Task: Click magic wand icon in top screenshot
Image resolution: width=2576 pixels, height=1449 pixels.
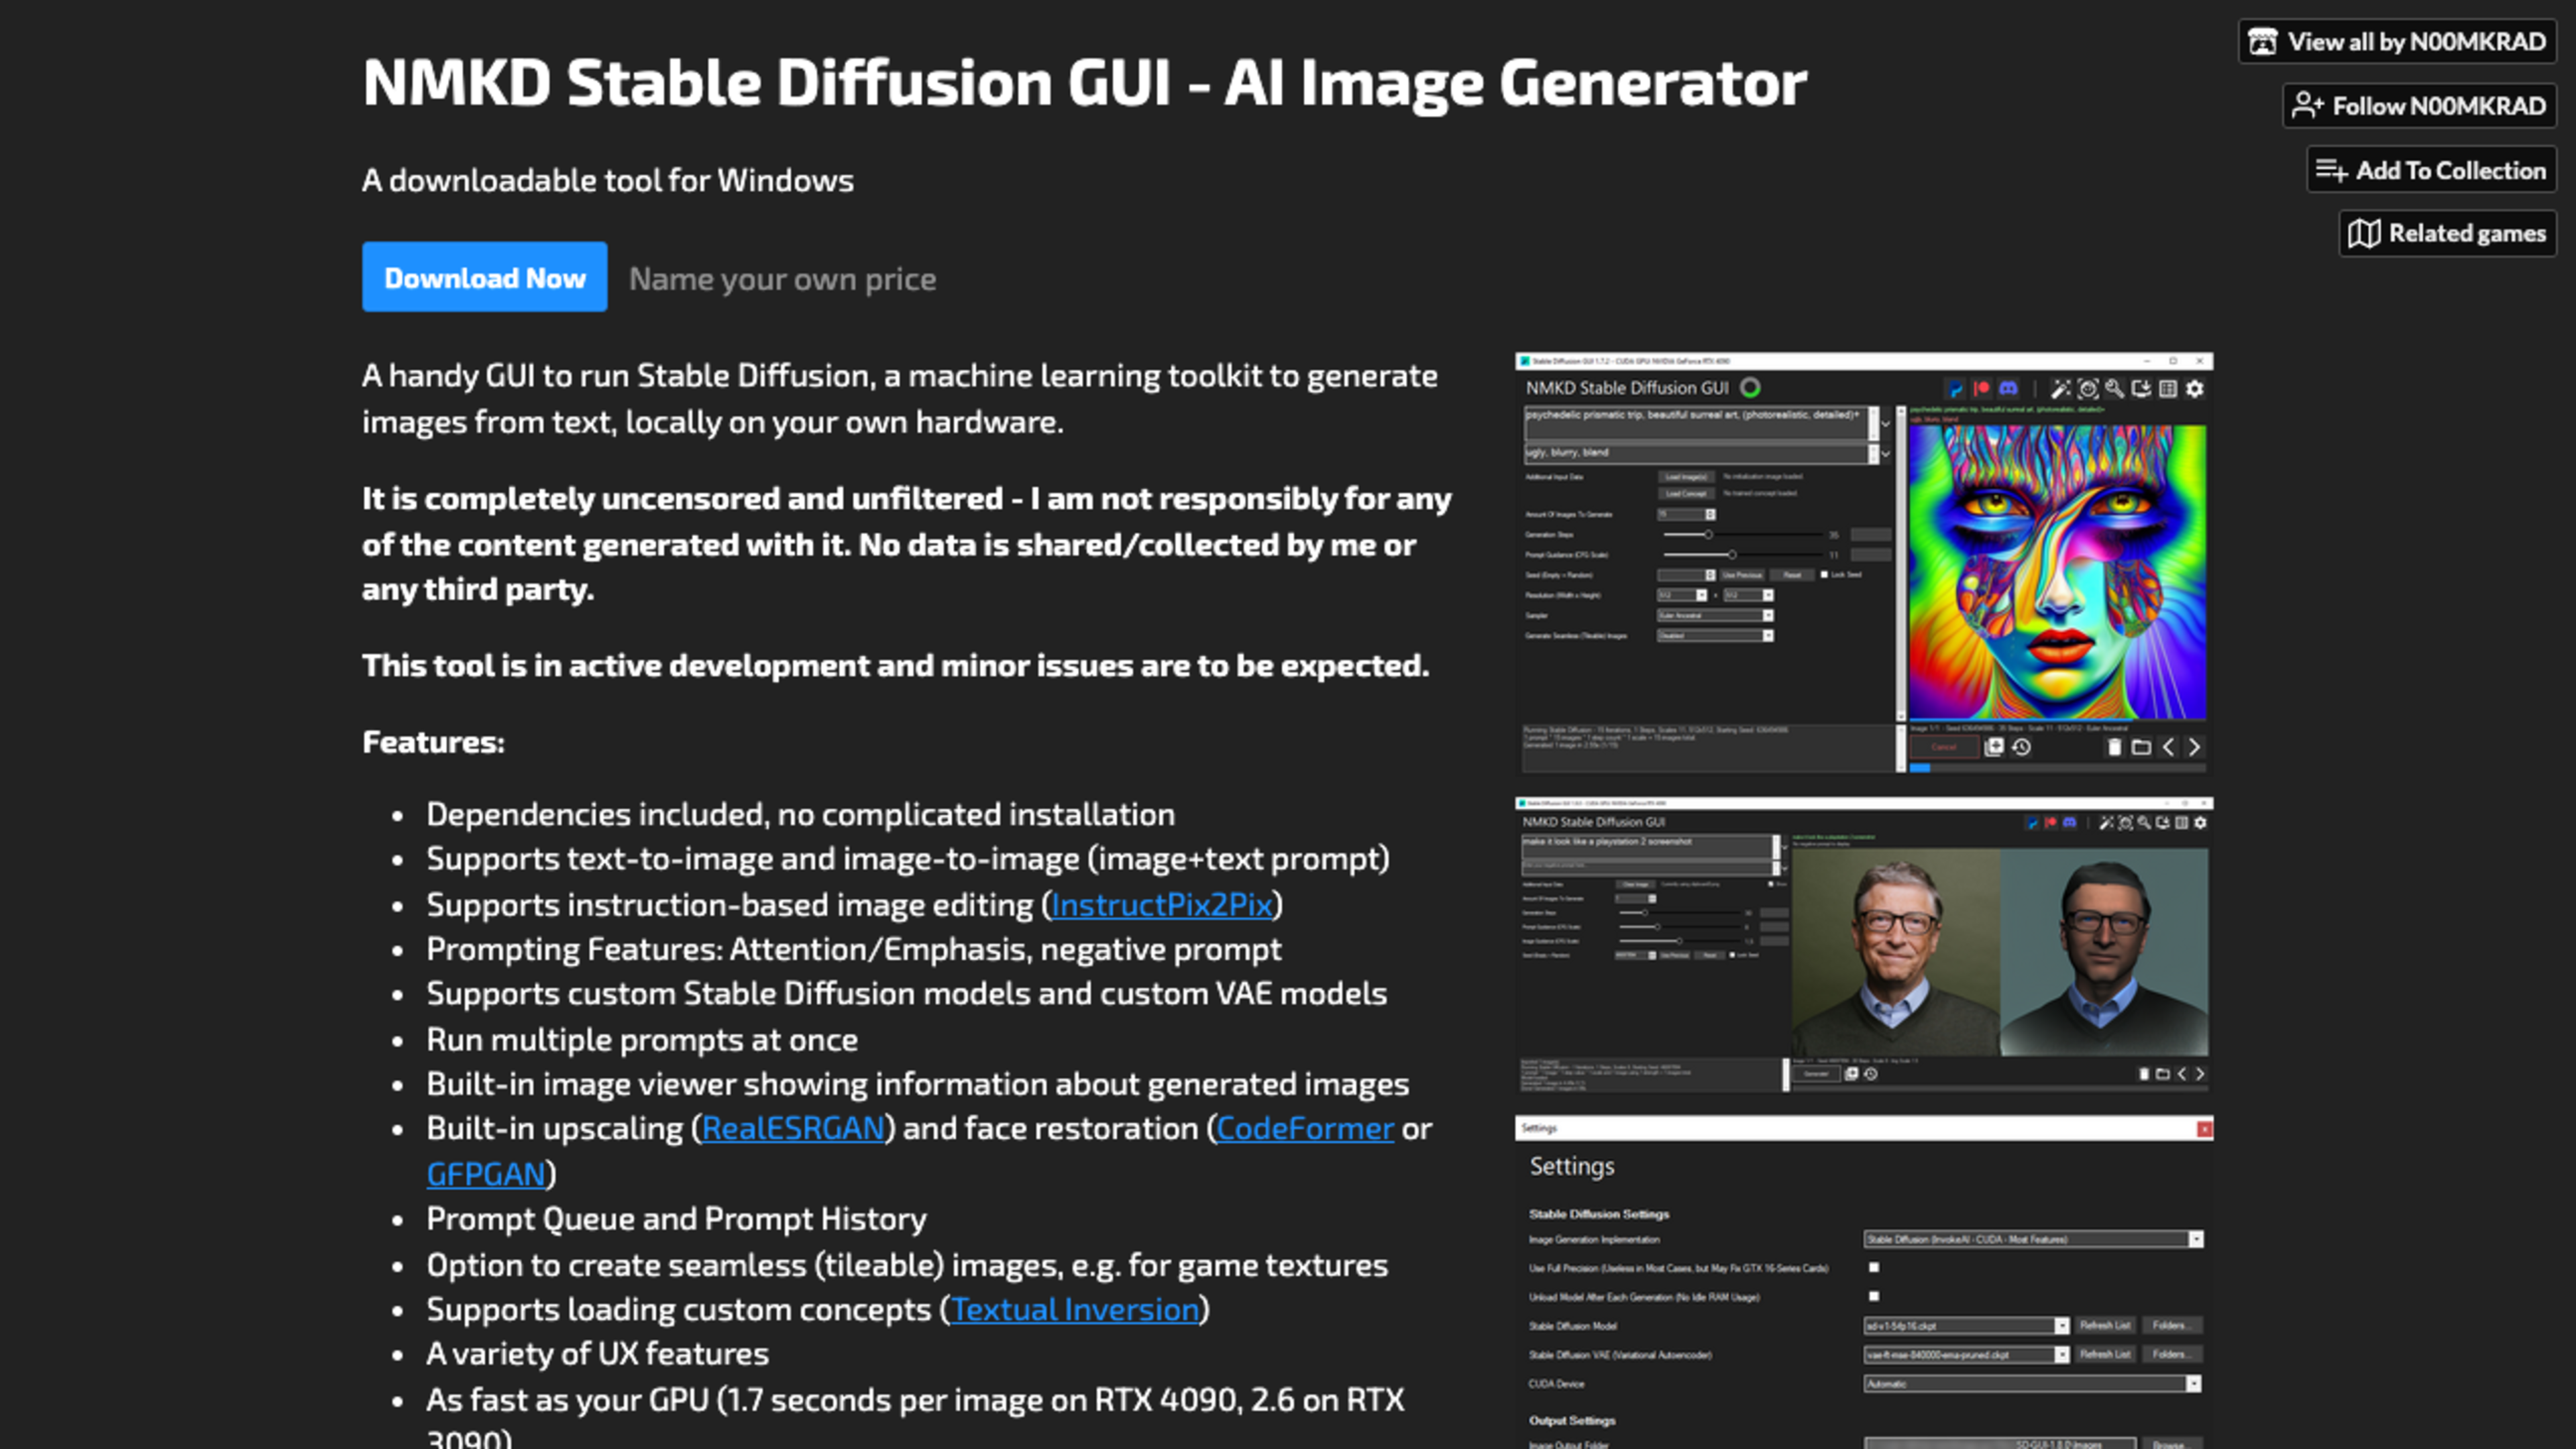Action: click(2060, 389)
